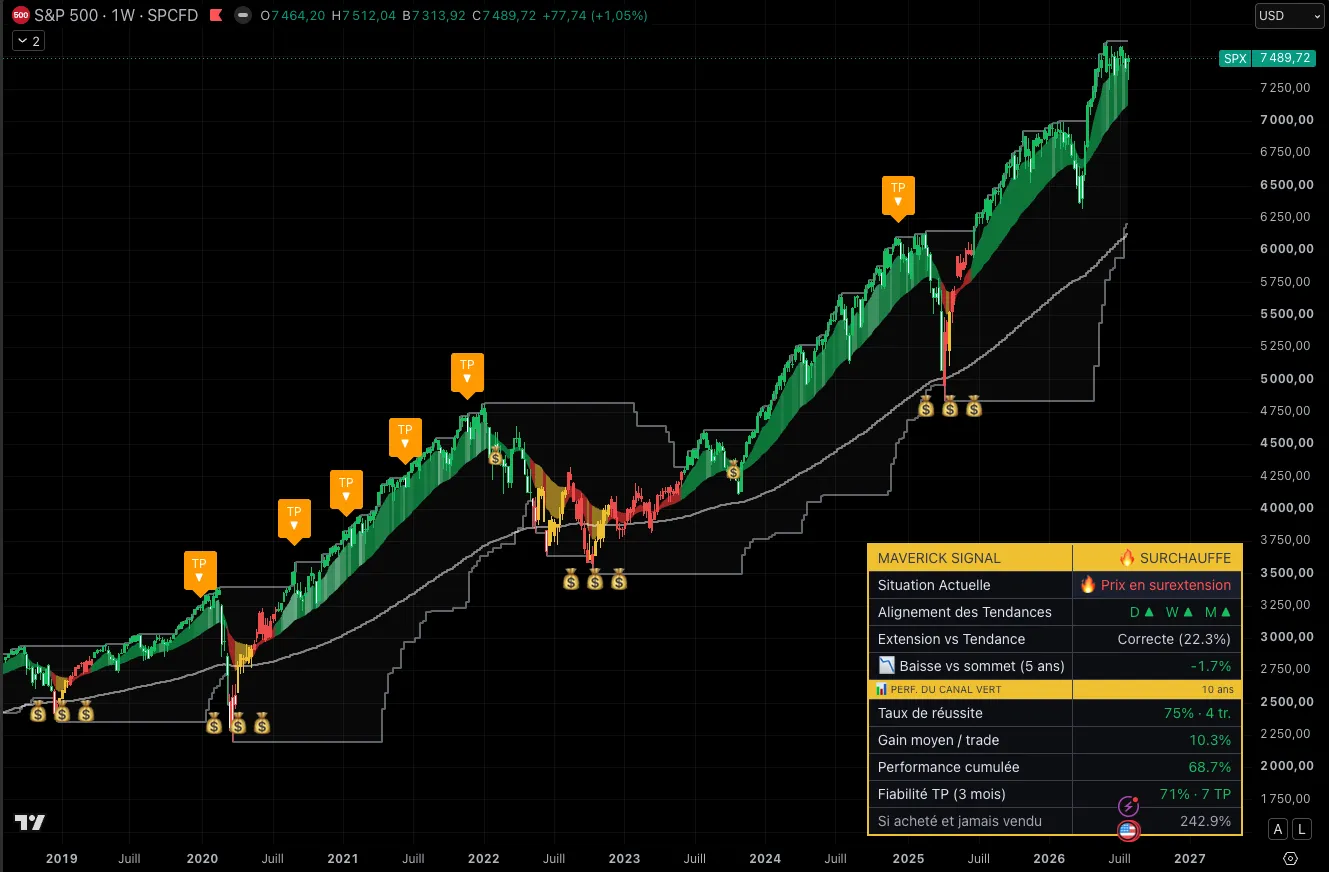
Task: Click first money bag under the 2020 crash
Action: (214, 722)
